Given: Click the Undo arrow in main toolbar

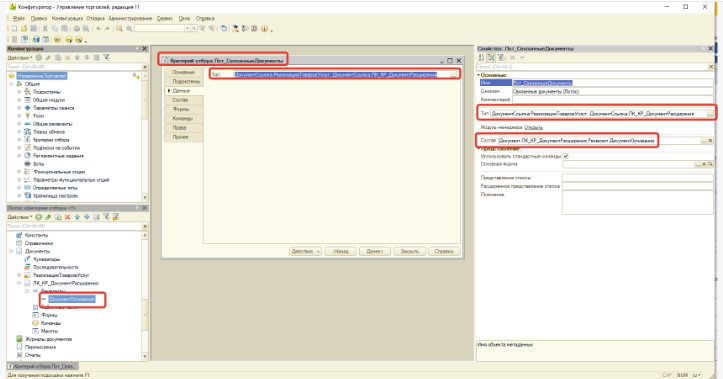Looking at the screenshot, I should click(x=98, y=29).
